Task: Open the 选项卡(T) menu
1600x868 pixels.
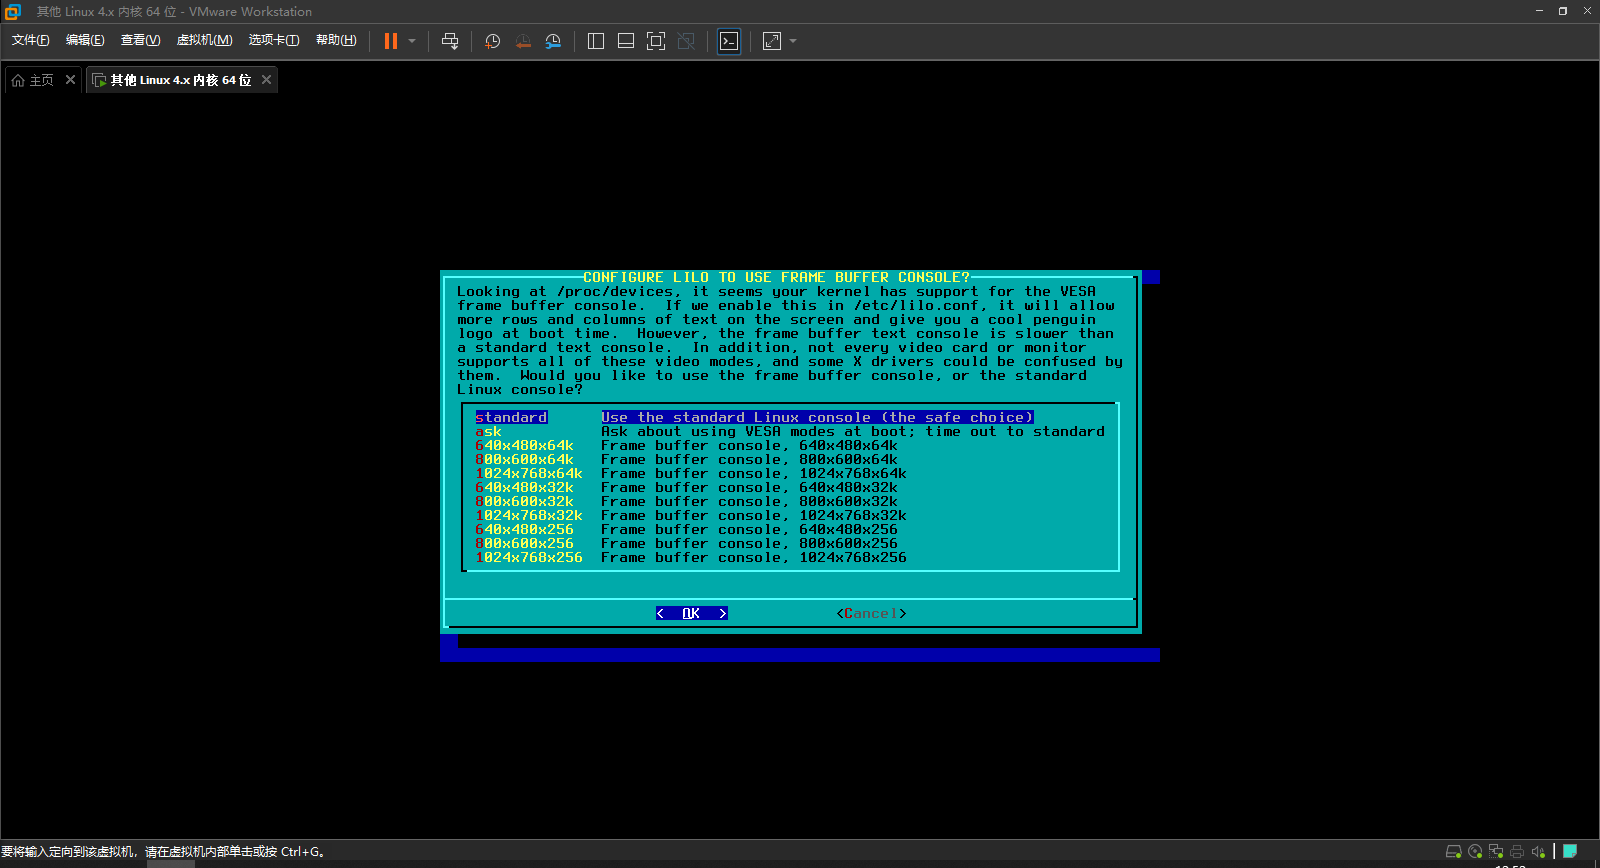Action: pyautogui.click(x=274, y=40)
